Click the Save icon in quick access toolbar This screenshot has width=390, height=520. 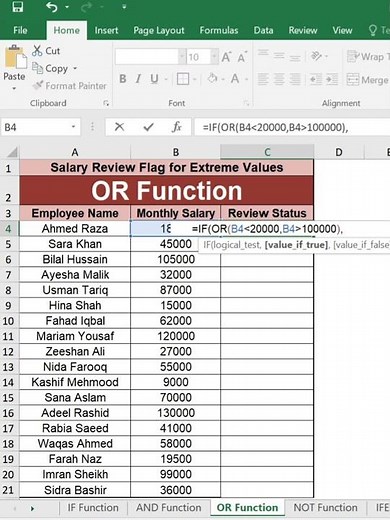(x=17, y=7)
